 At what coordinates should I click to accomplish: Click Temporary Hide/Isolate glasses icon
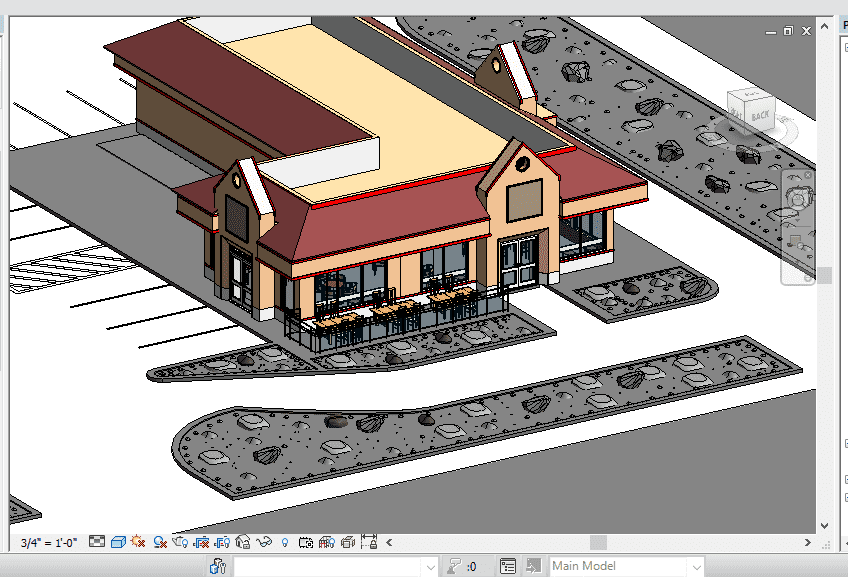pyautogui.click(x=264, y=542)
